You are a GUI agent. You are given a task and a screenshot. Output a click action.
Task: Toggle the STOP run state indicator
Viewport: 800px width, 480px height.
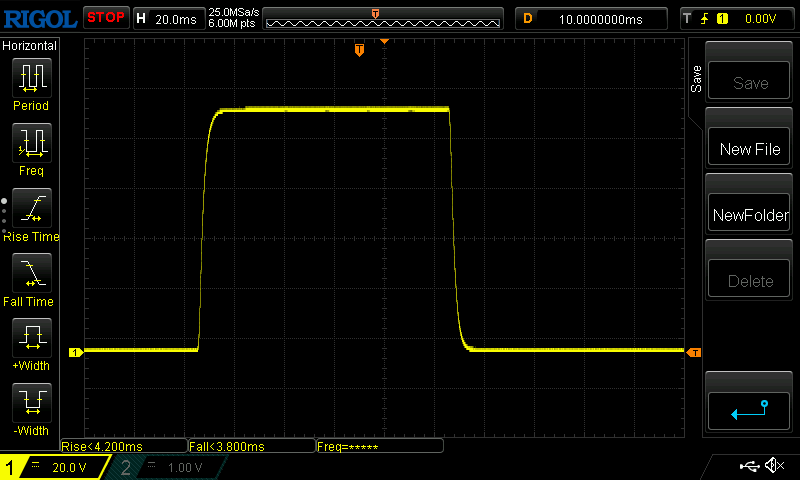[x=105, y=17]
